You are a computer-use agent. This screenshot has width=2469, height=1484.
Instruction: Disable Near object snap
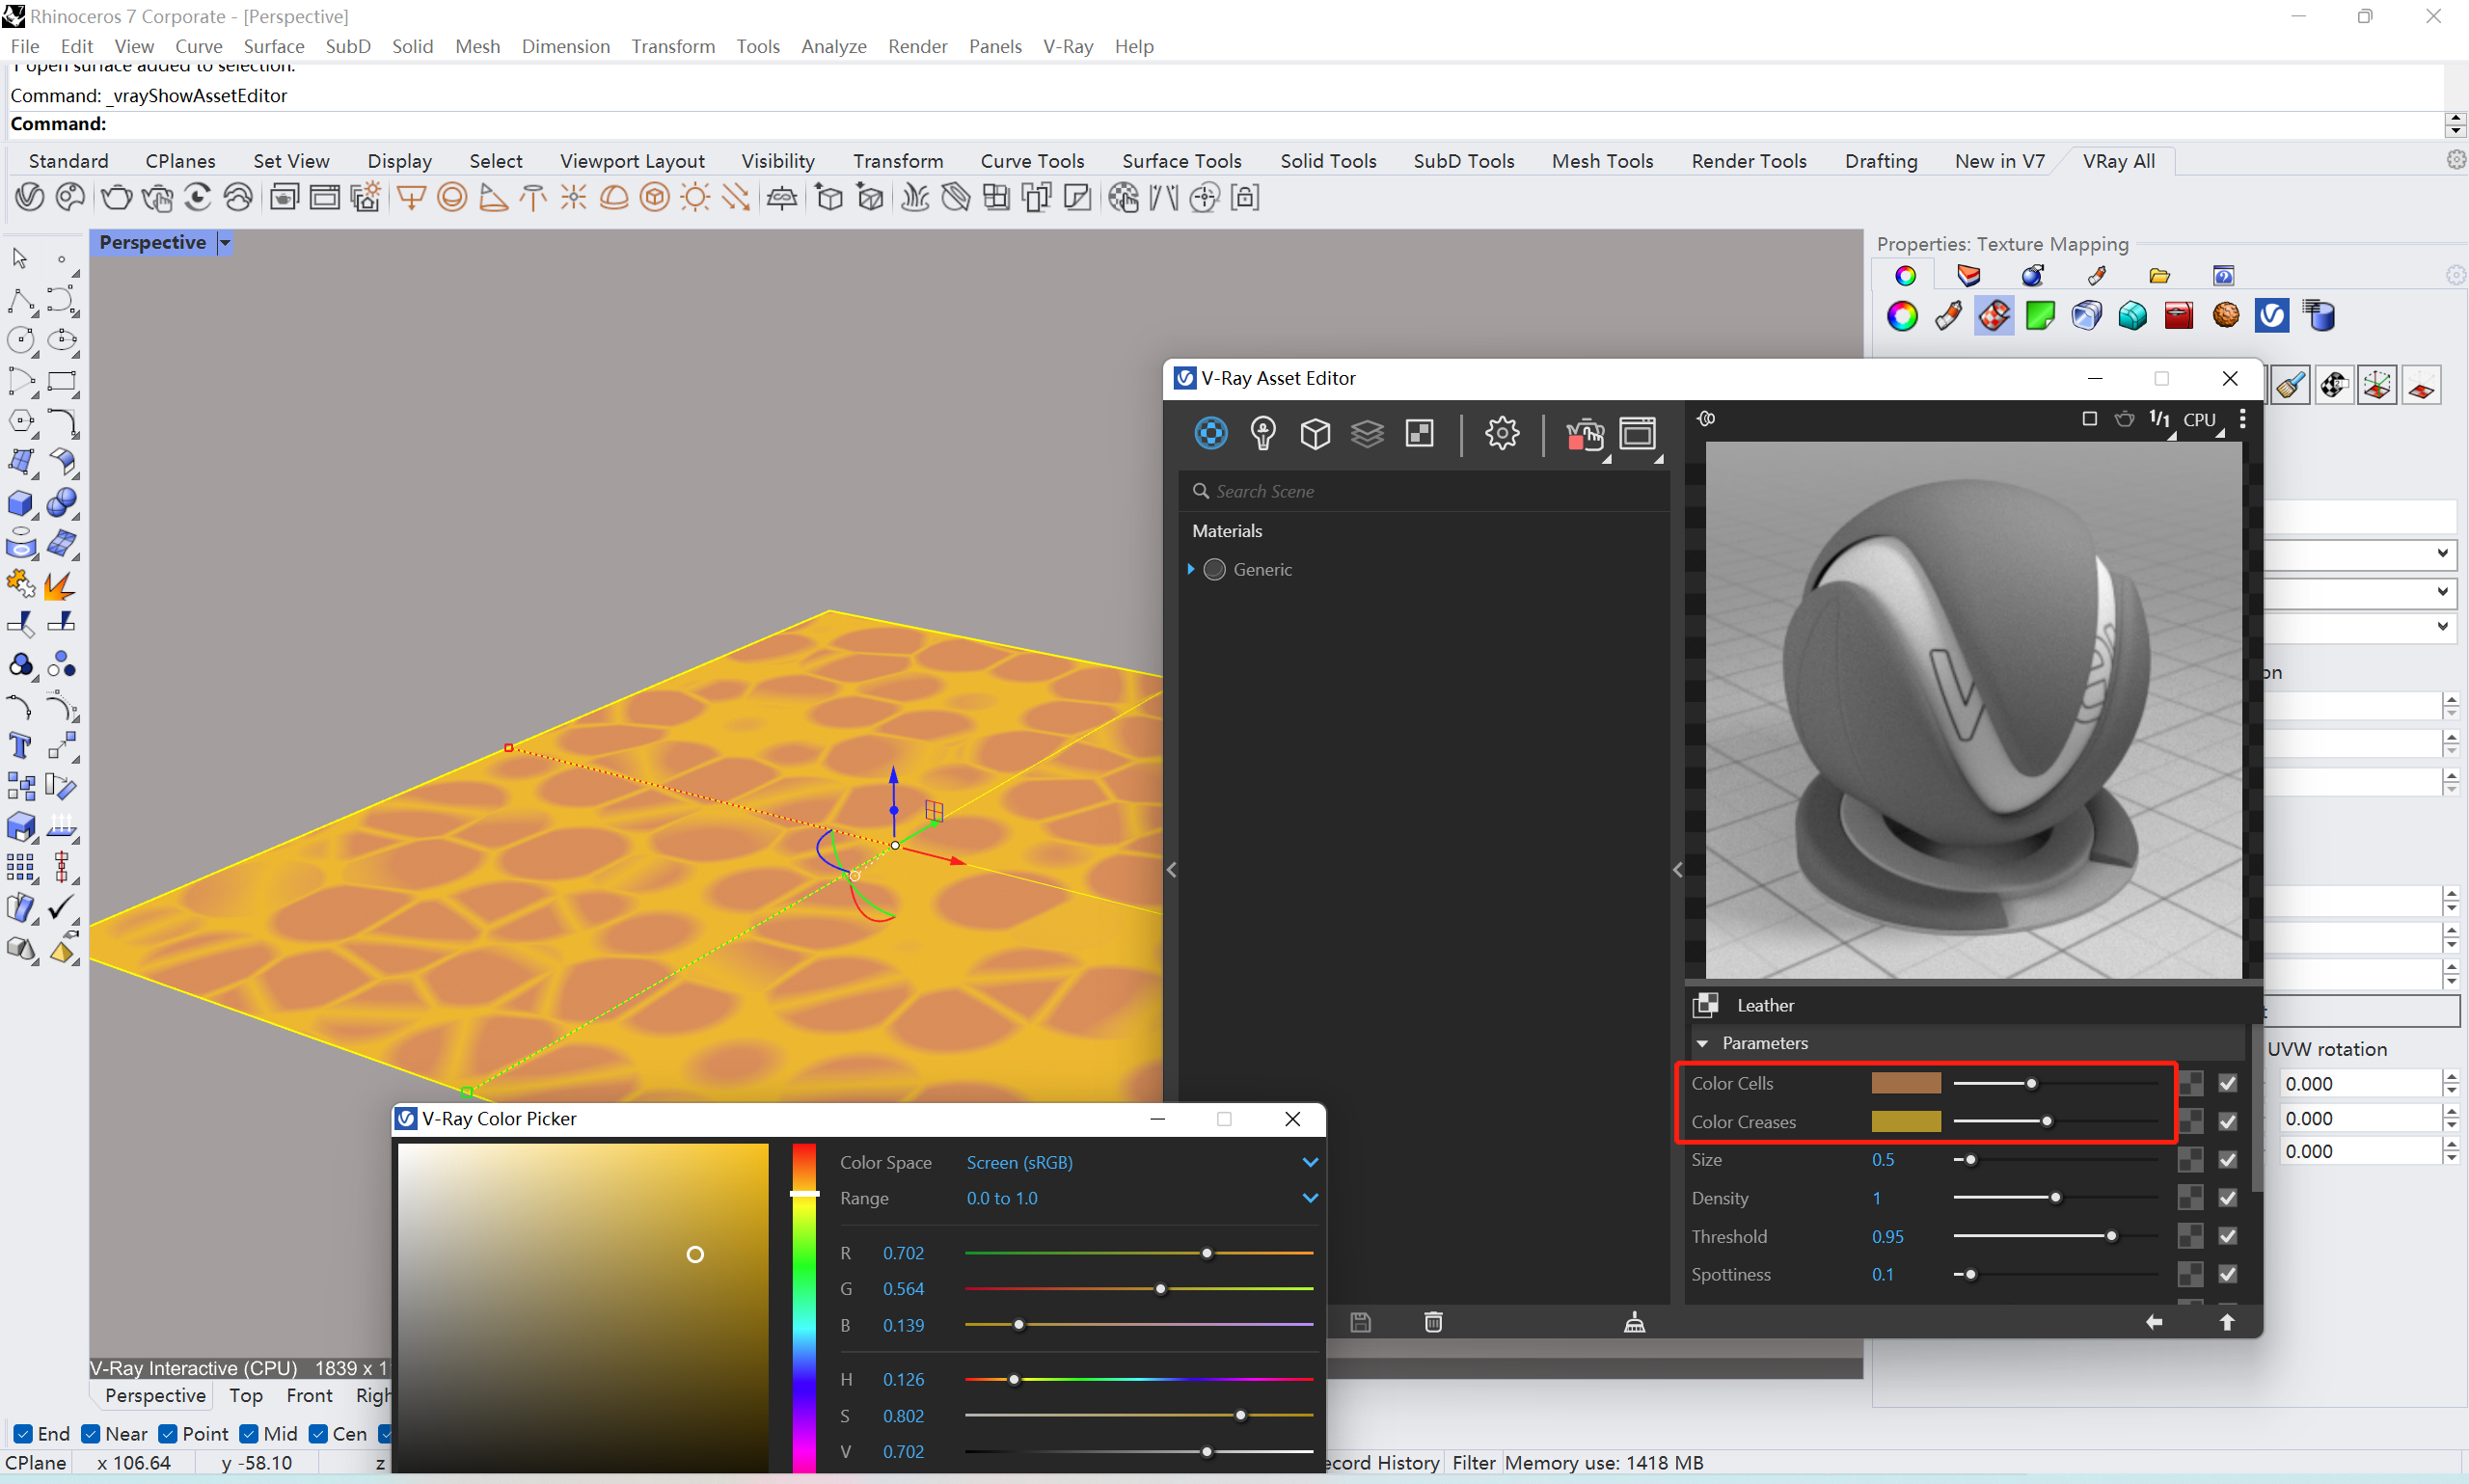90,1433
